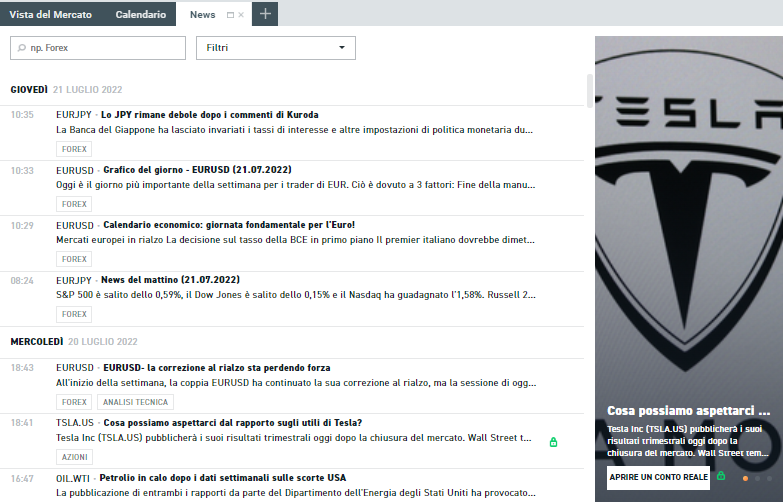
Task: Click the news list vertical scrollbar
Action: 590,91
